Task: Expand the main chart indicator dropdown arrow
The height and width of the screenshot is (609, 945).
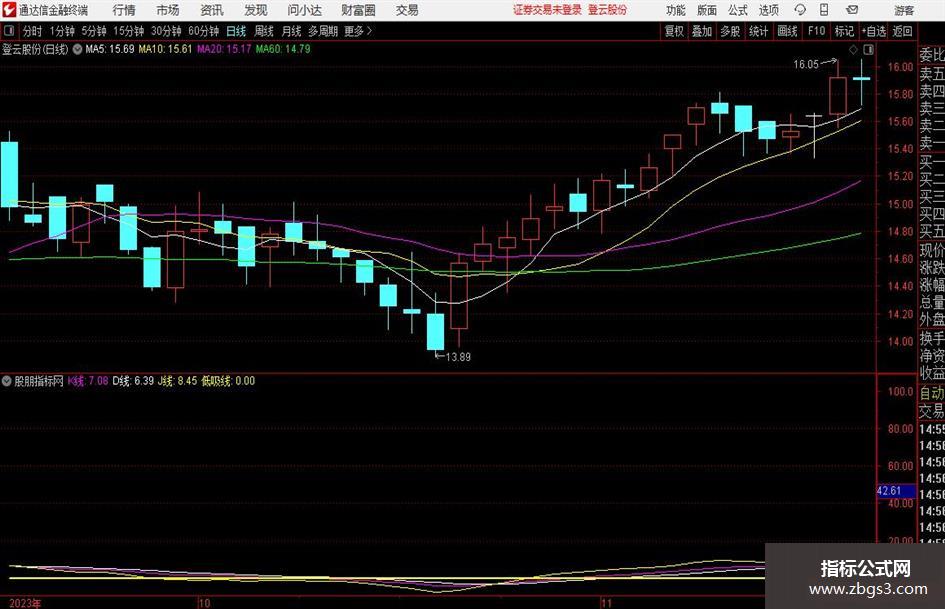Action: tap(77, 49)
